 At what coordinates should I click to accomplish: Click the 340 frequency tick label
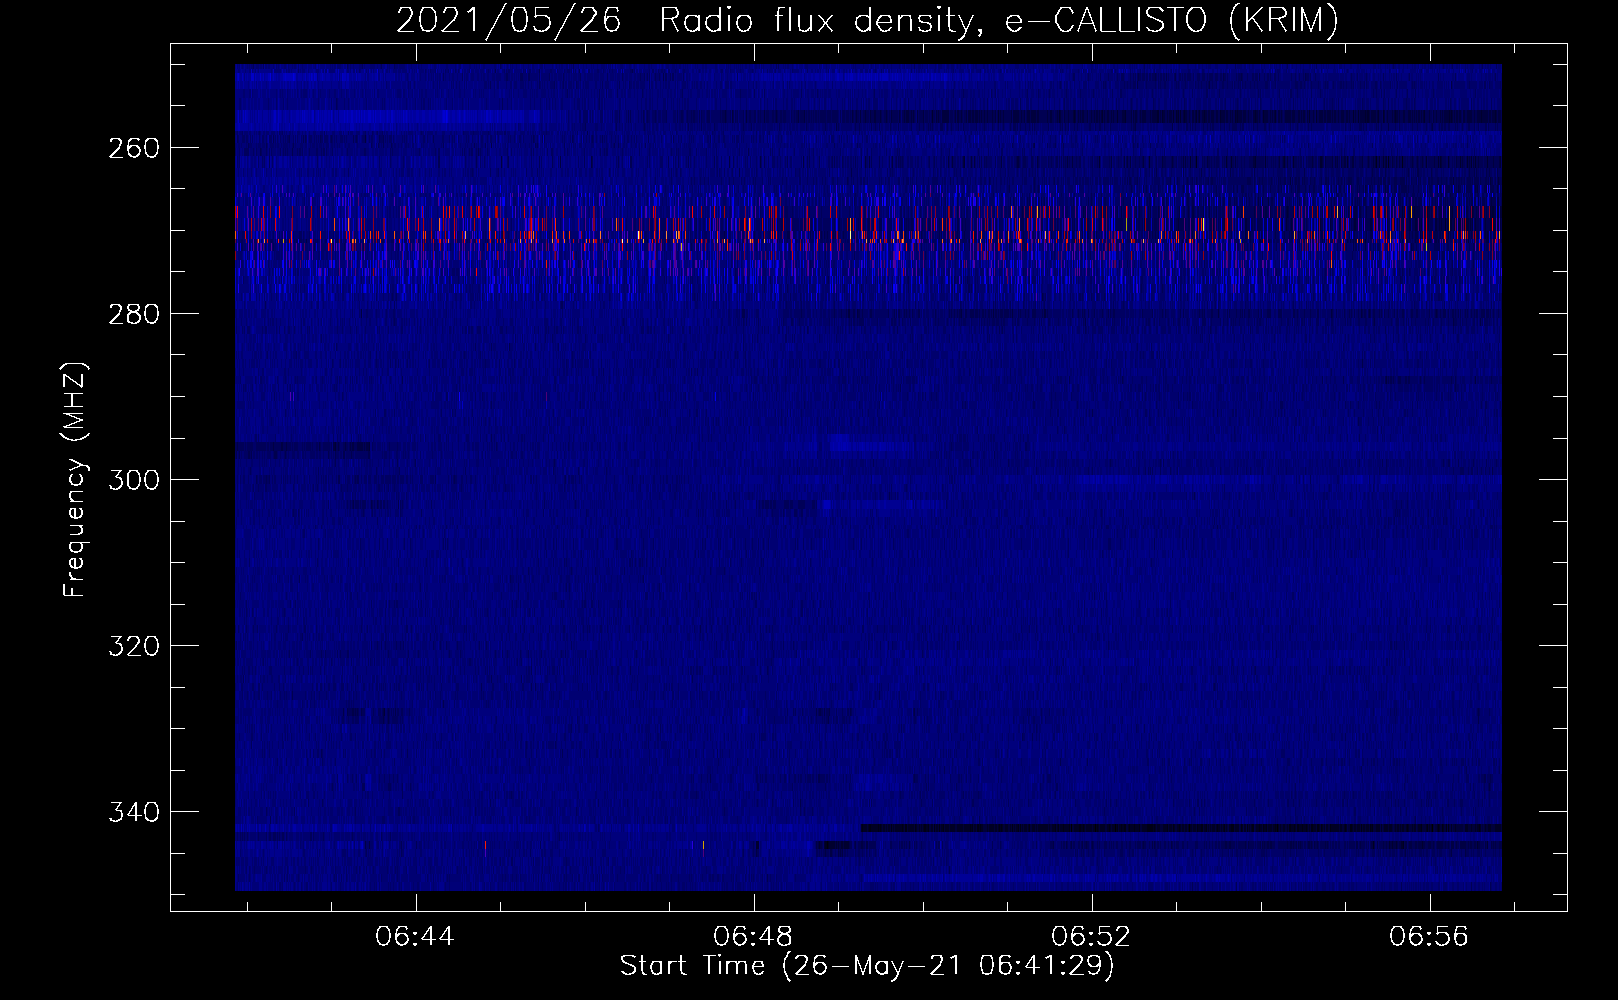click(x=132, y=812)
